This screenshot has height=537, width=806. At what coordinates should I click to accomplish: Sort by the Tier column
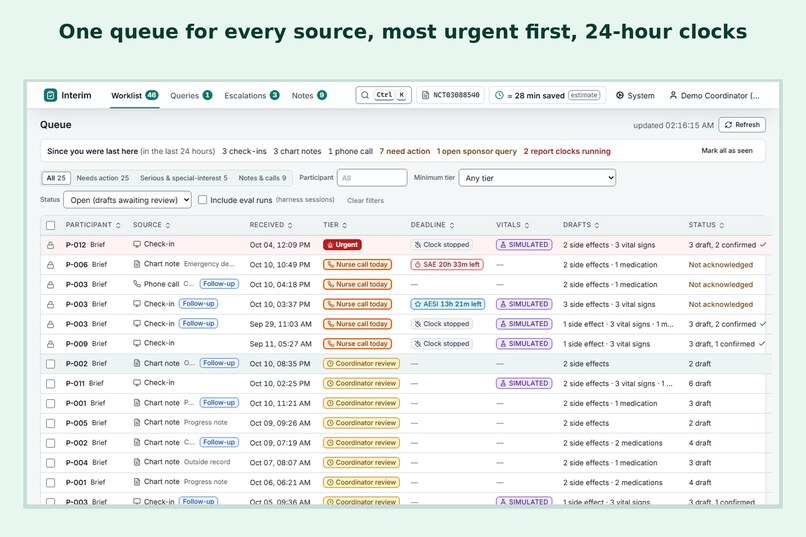335,225
